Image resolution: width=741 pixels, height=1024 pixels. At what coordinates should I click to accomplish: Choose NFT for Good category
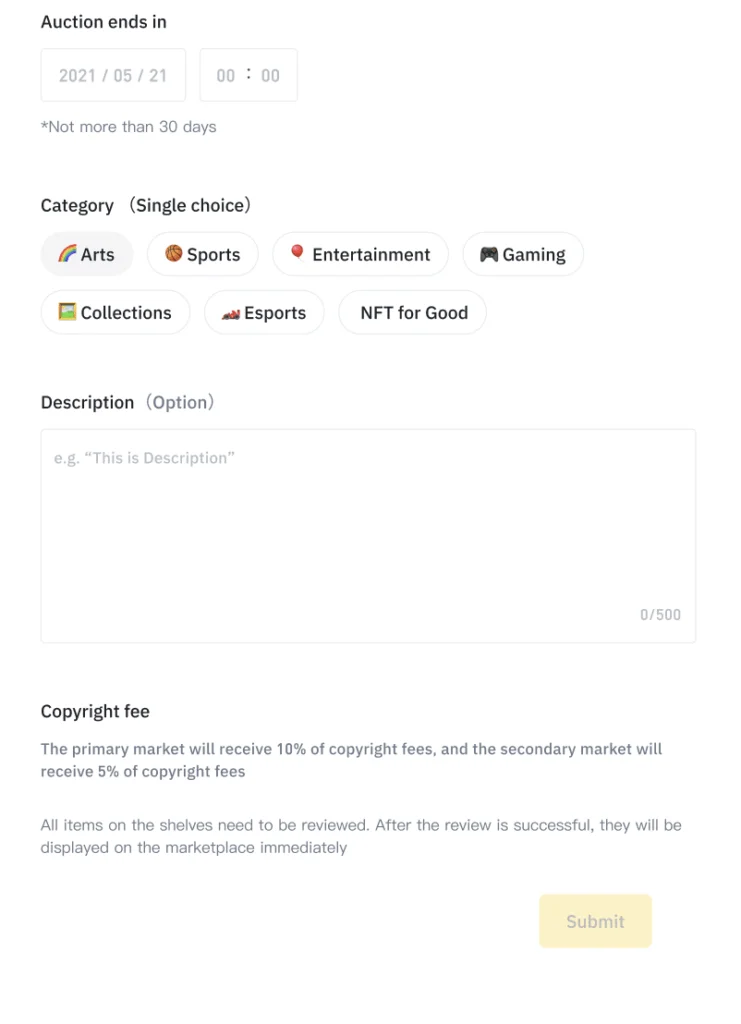point(413,313)
